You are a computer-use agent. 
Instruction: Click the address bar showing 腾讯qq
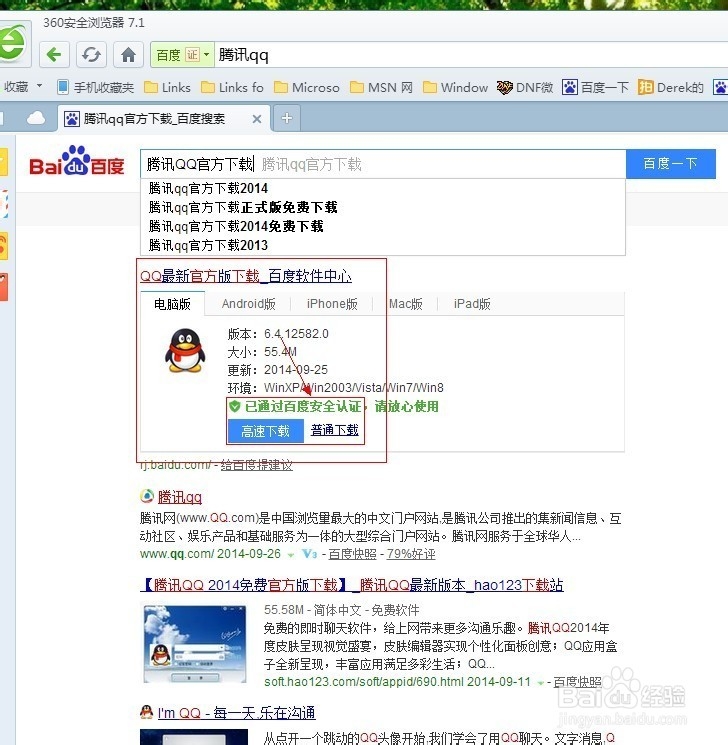click(x=470, y=55)
